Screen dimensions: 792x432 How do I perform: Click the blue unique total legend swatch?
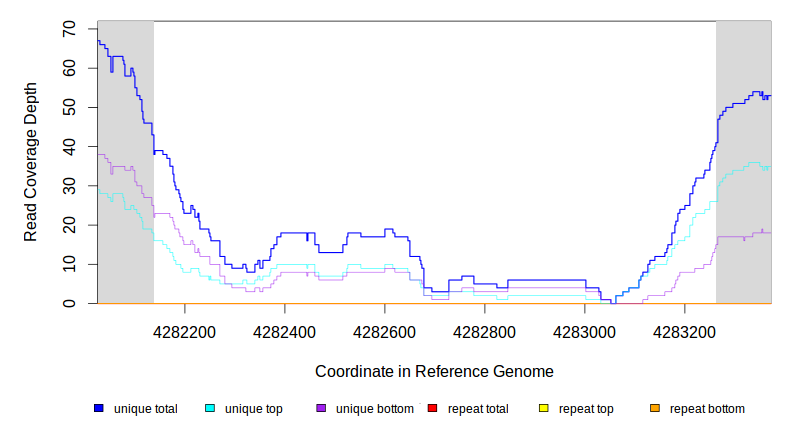(99, 408)
